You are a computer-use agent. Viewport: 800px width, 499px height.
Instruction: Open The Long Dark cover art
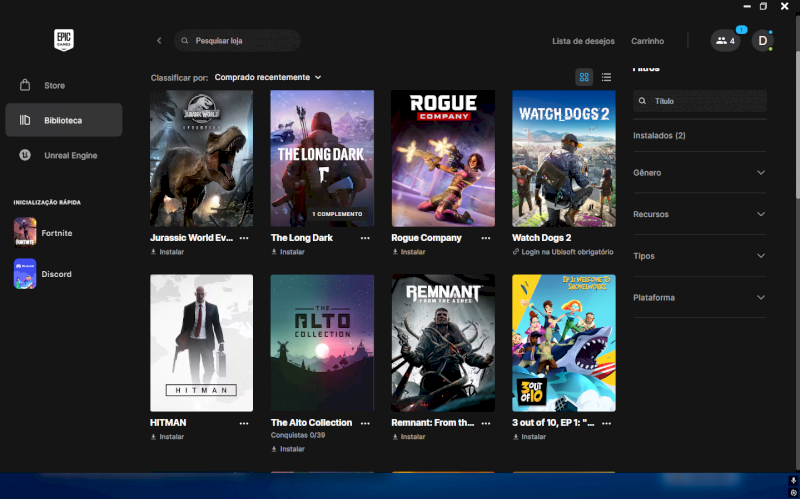click(322, 158)
